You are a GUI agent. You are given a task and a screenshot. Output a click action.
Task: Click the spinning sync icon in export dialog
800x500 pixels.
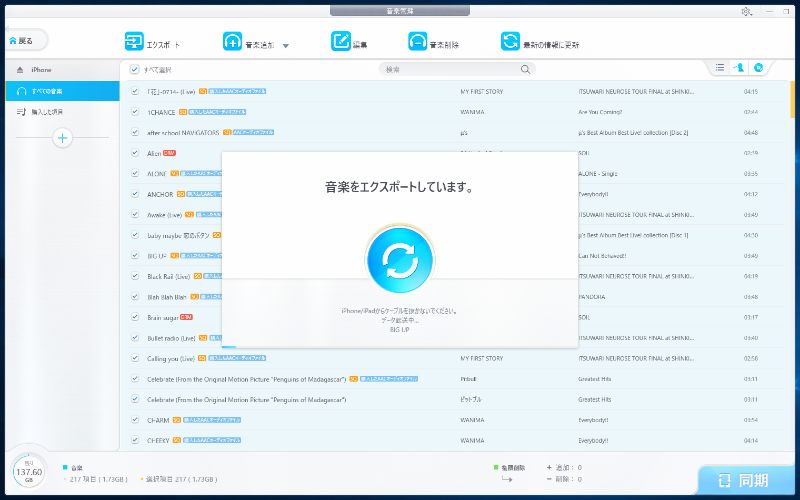pos(400,260)
